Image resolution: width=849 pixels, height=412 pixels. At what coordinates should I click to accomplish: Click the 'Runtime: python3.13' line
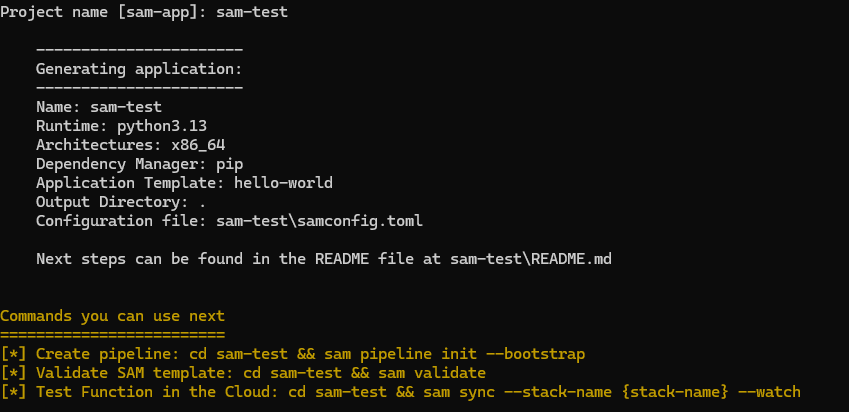pyautogui.click(x=121, y=126)
